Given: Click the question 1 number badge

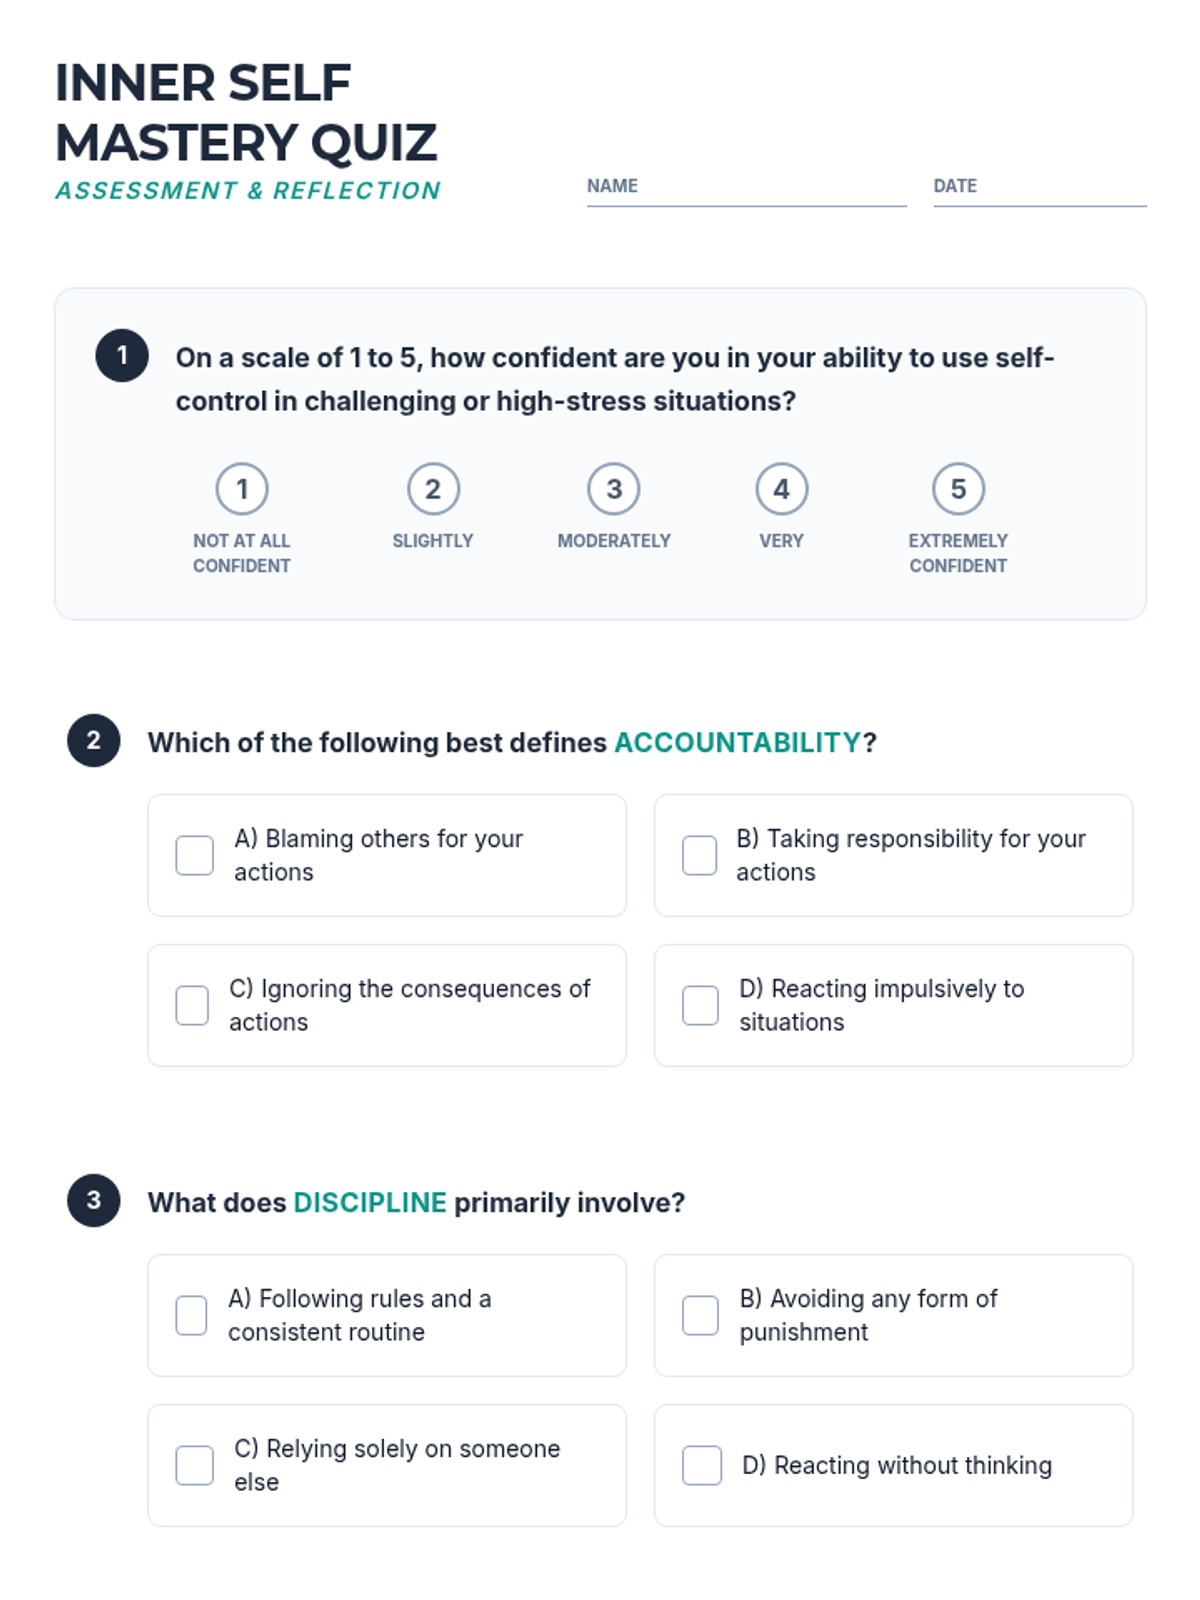Looking at the screenshot, I should [x=122, y=356].
